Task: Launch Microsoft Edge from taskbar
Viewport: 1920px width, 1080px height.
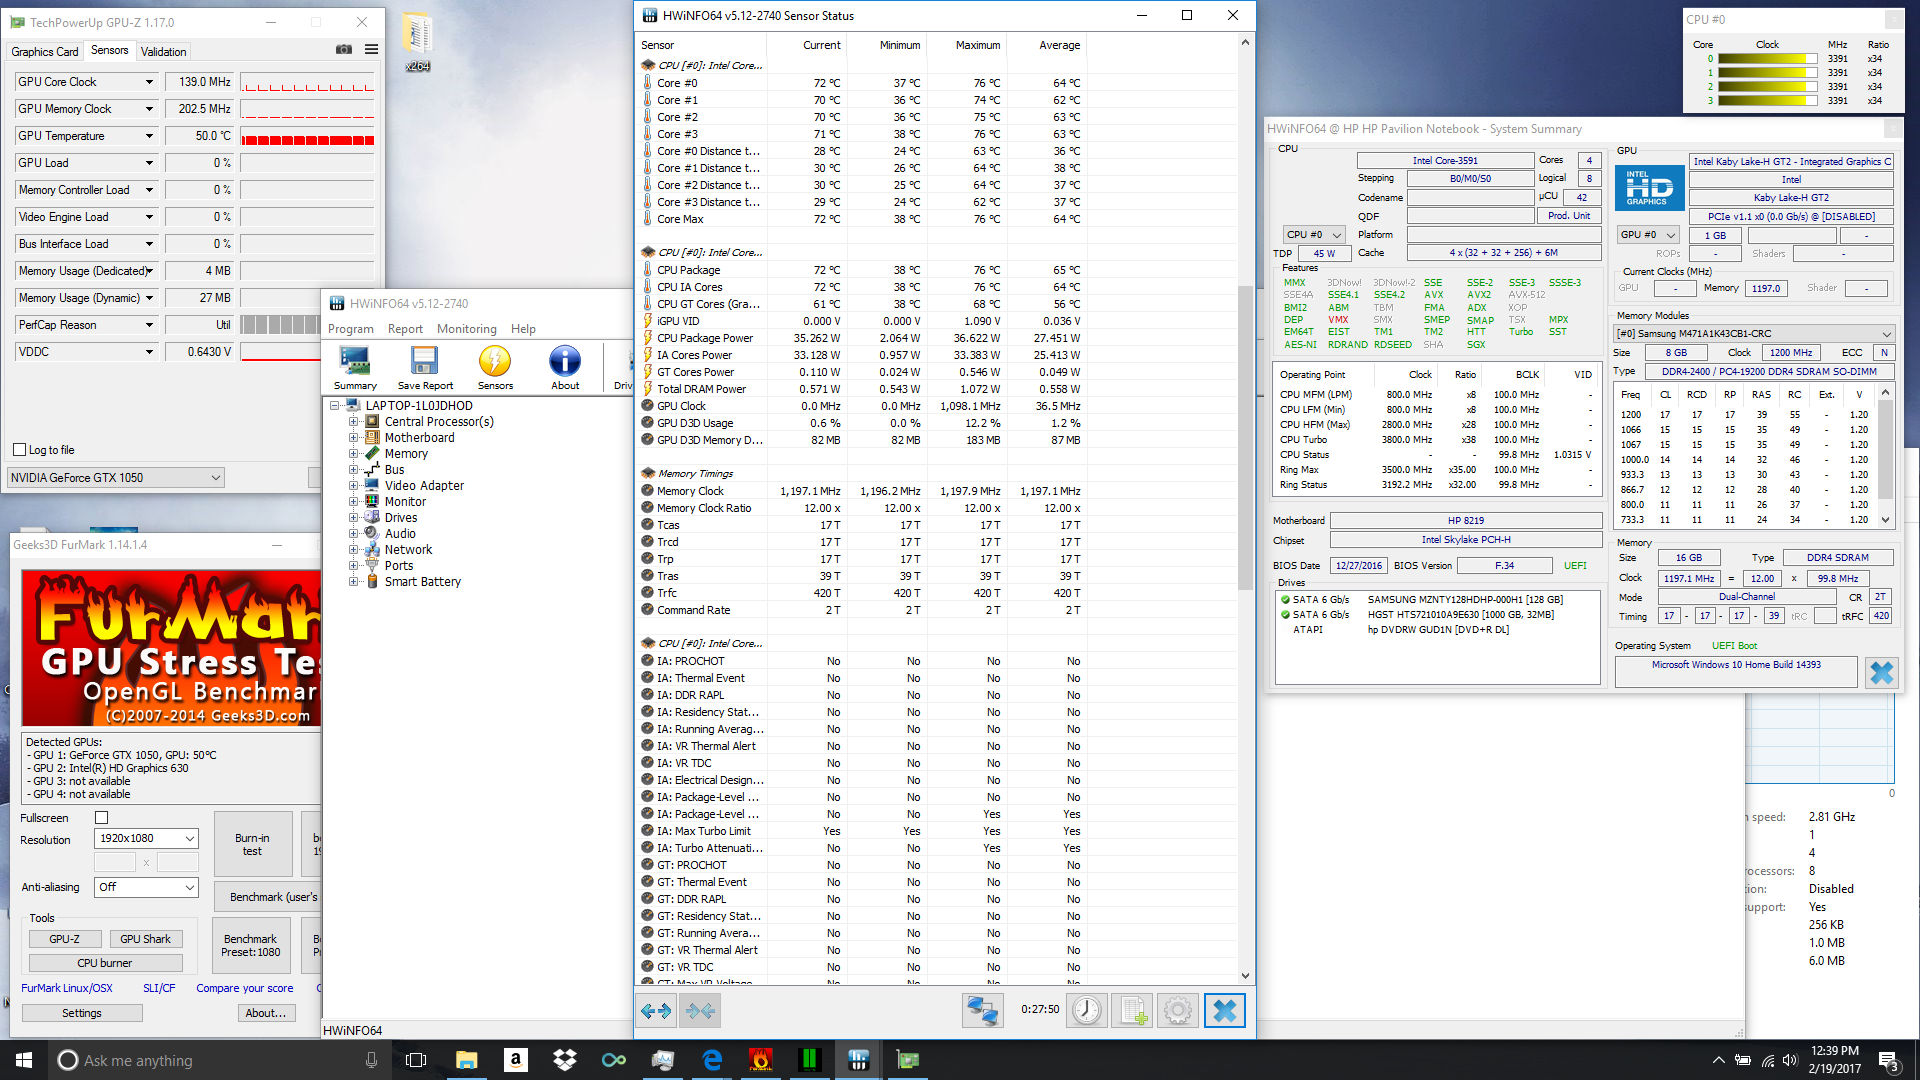Action: tap(712, 1060)
